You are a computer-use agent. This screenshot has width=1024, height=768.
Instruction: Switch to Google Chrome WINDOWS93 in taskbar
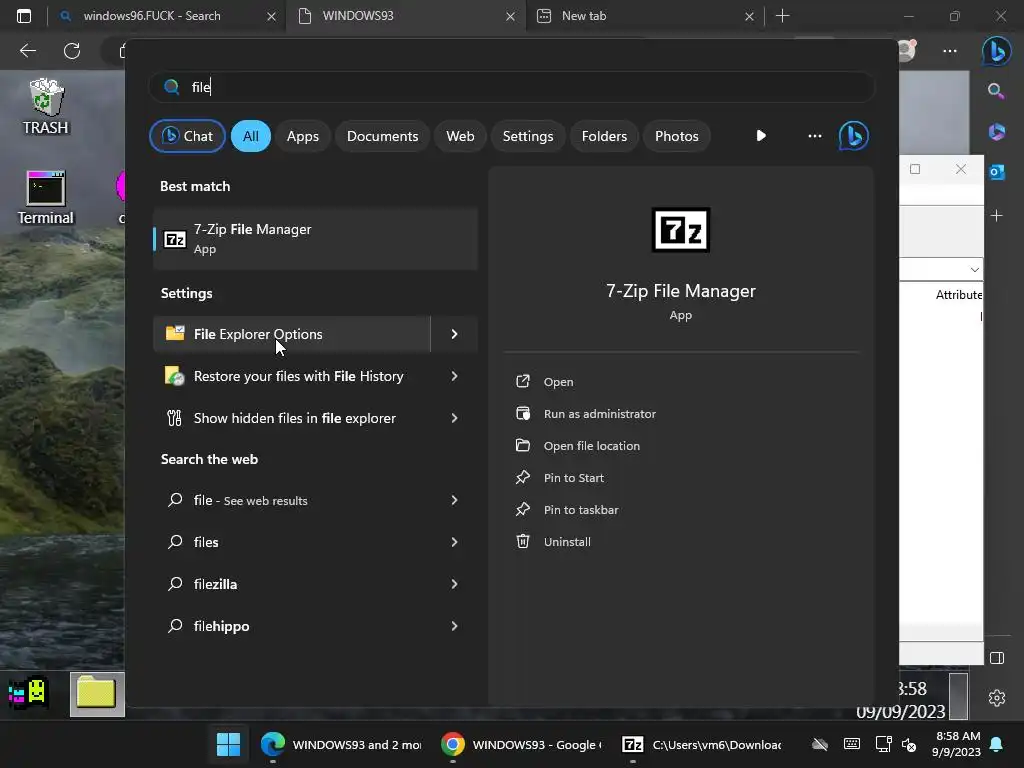tap(520, 744)
